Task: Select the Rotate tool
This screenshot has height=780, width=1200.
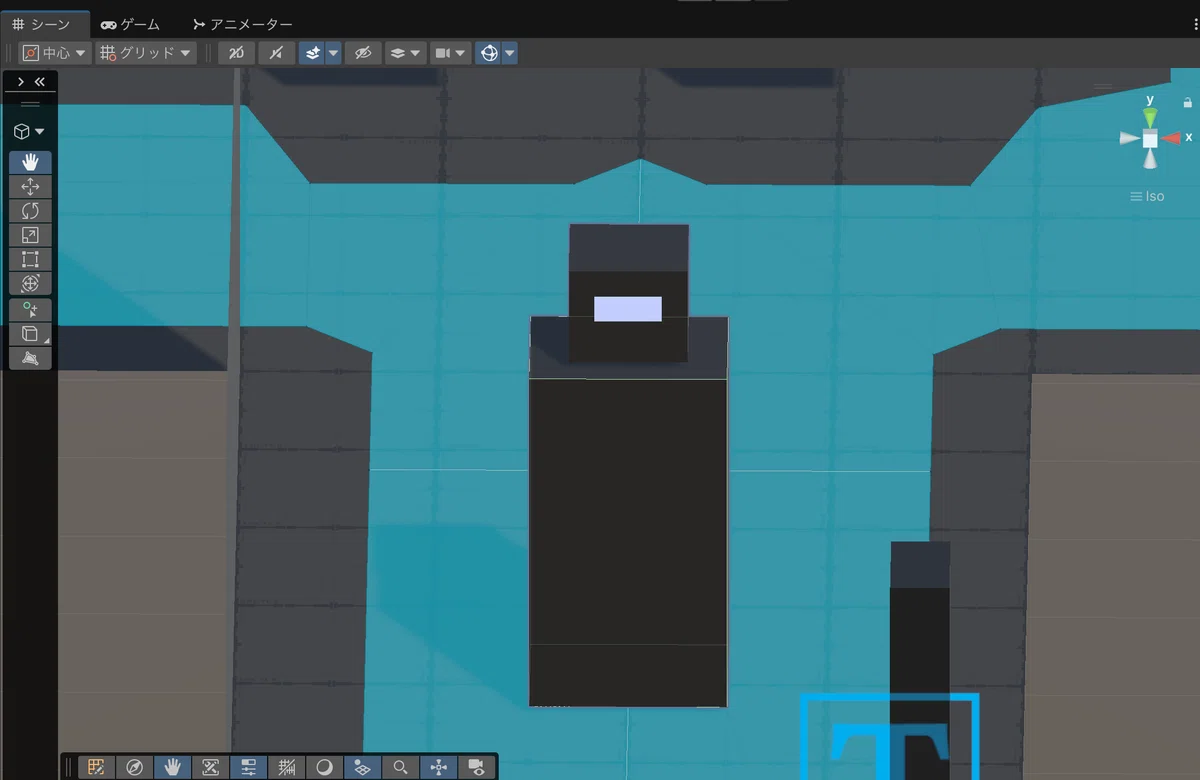Action: pos(30,210)
